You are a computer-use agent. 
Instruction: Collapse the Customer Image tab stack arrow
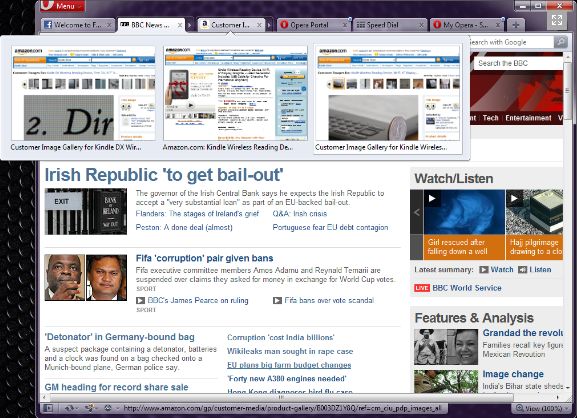270,25
